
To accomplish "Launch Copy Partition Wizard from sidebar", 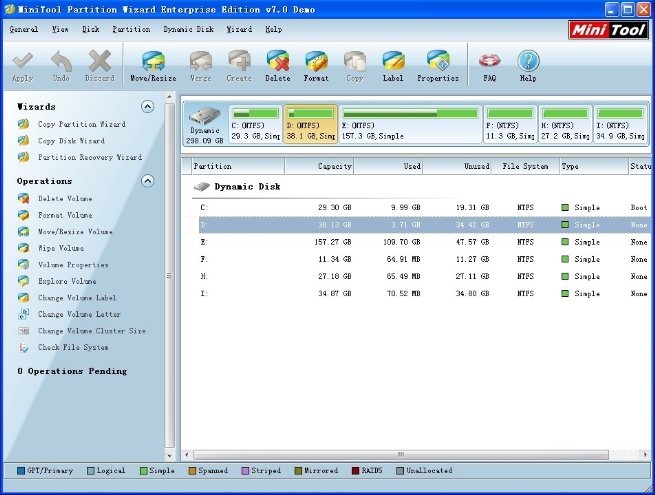I will [x=81, y=124].
